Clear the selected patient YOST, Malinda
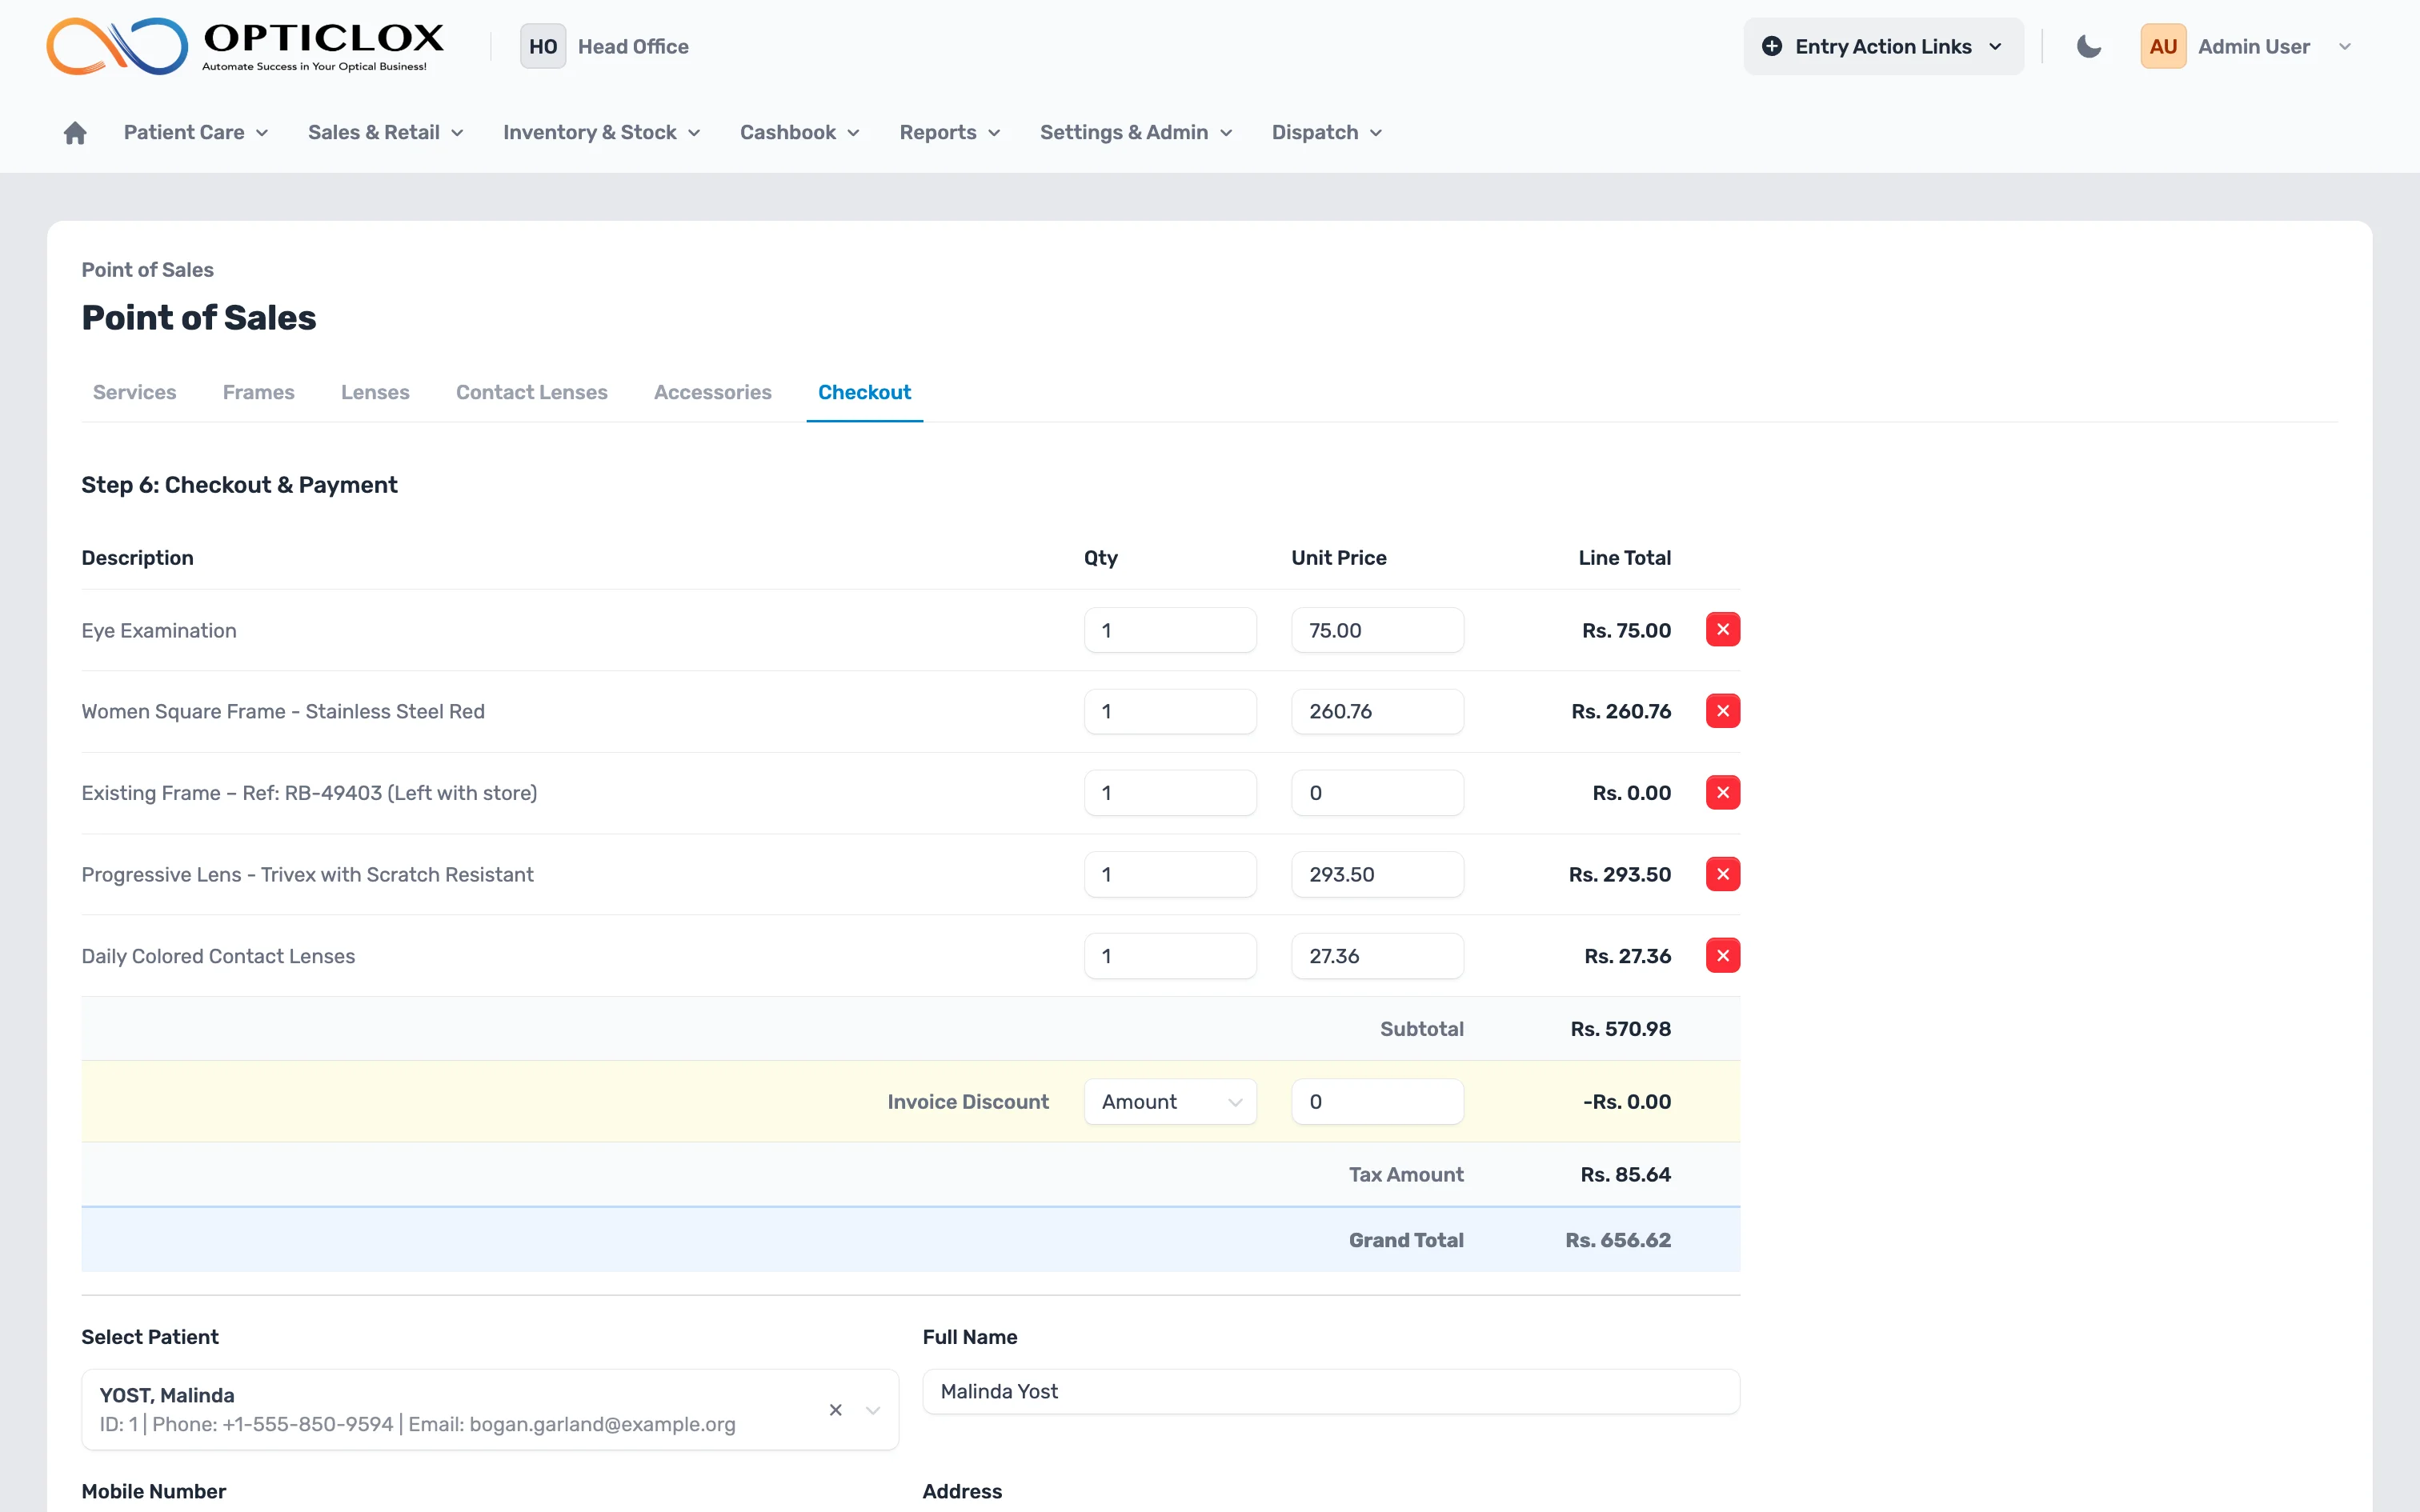Viewport: 2420px width, 1512px height. point(836,1410)
